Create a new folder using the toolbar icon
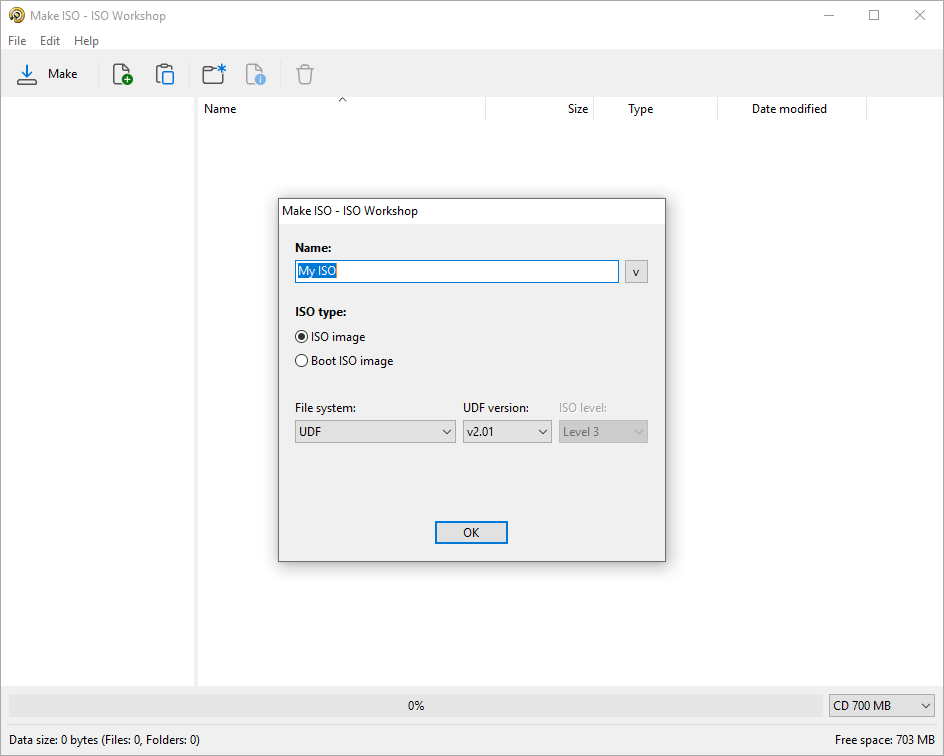944x756 pixels. pos(213,73)
